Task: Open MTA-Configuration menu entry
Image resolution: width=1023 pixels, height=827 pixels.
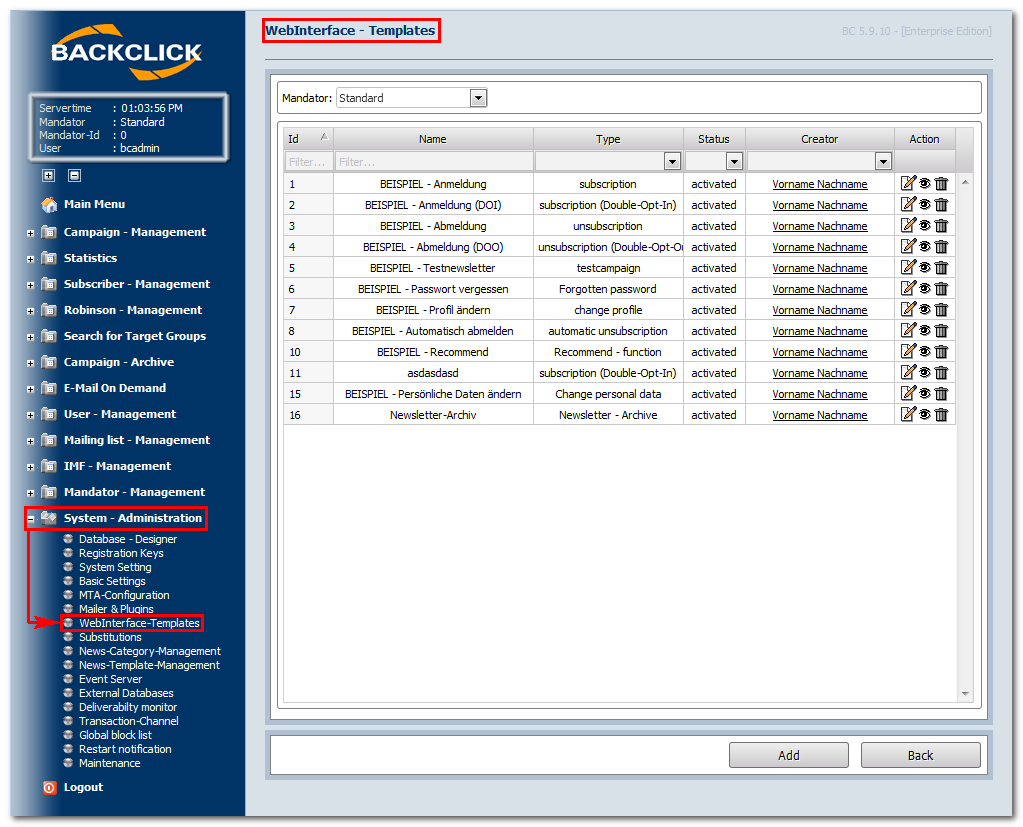Action: (124, 595)
